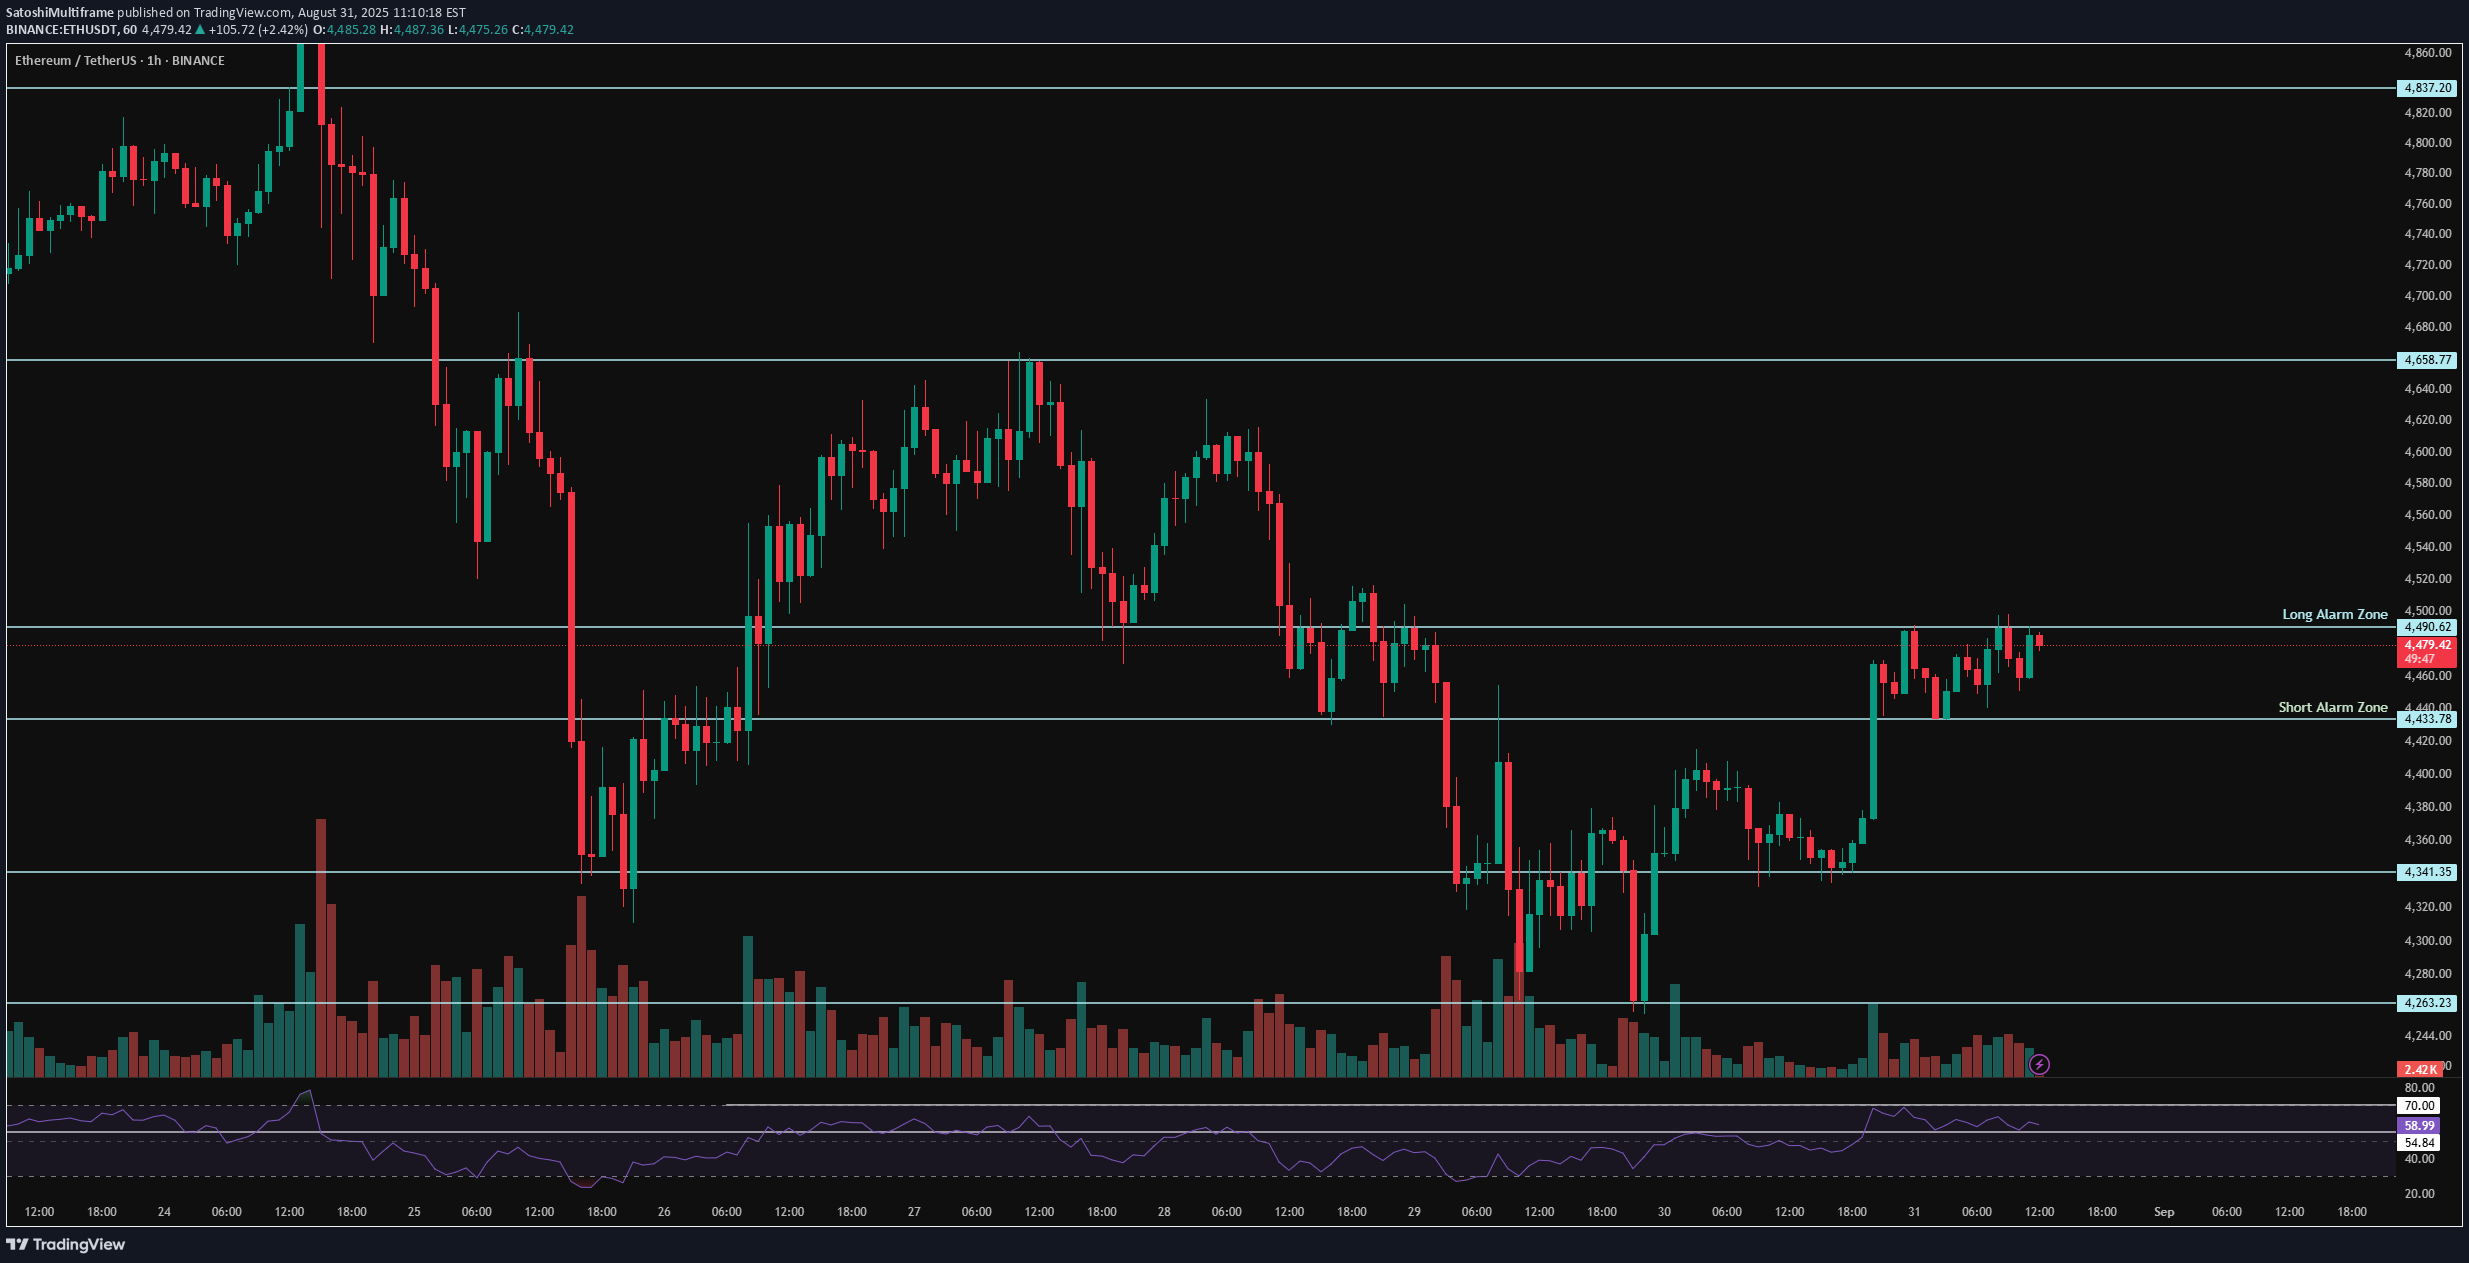The image size is (2469, 1263).
Task: Click the +105.72 (+2.42%) change text
Action: (259, 30)
